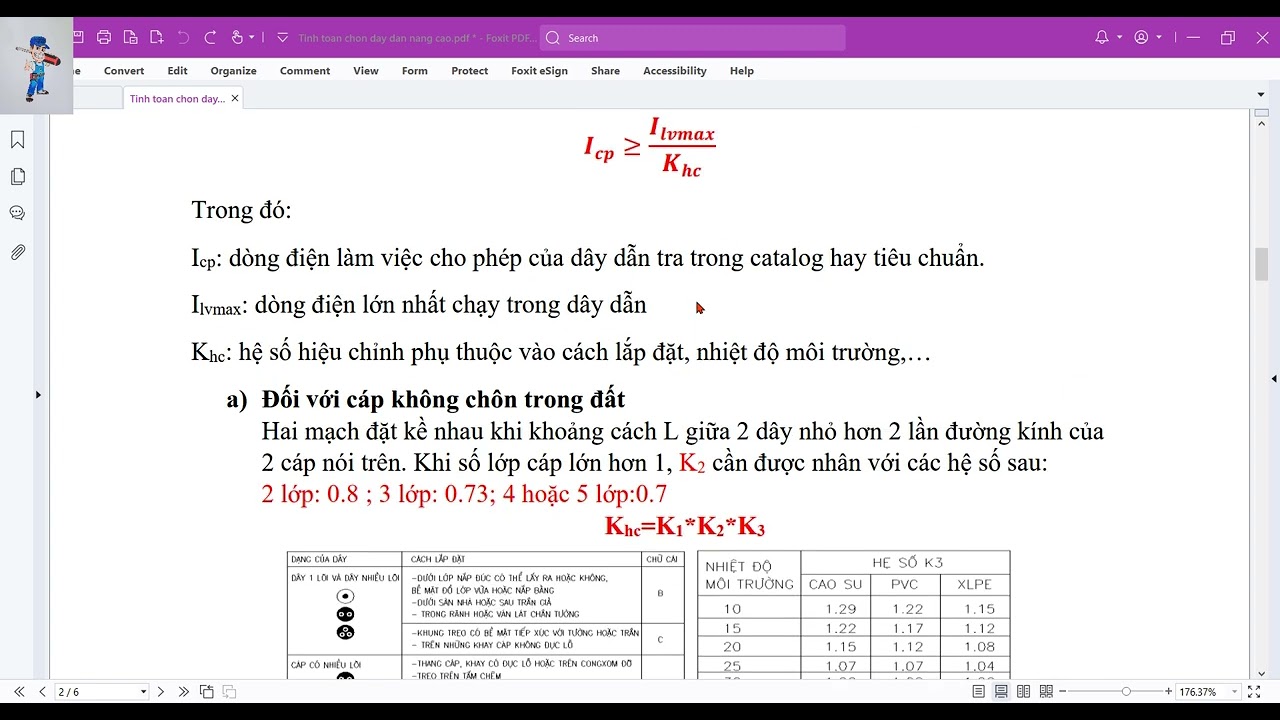Click the value 1.29 in the K3 table

click(840, 609)
